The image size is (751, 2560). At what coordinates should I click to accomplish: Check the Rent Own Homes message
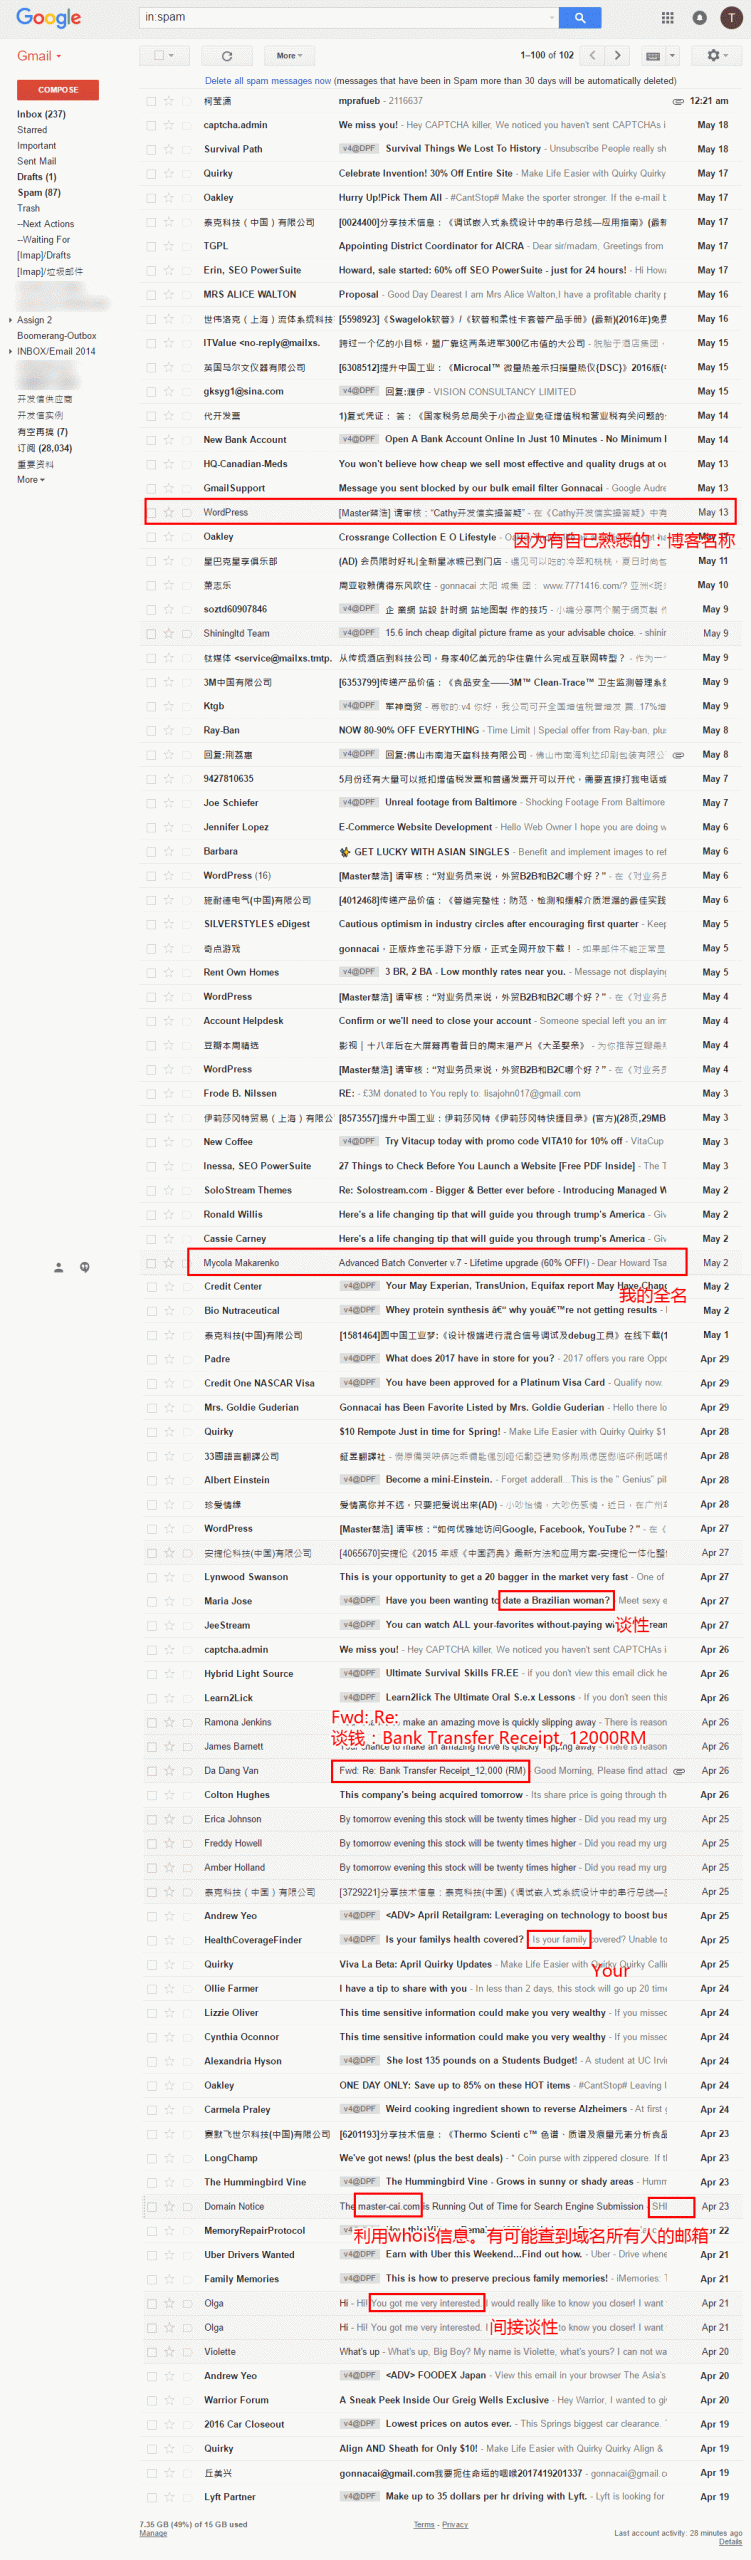click(x=151, y=973)
